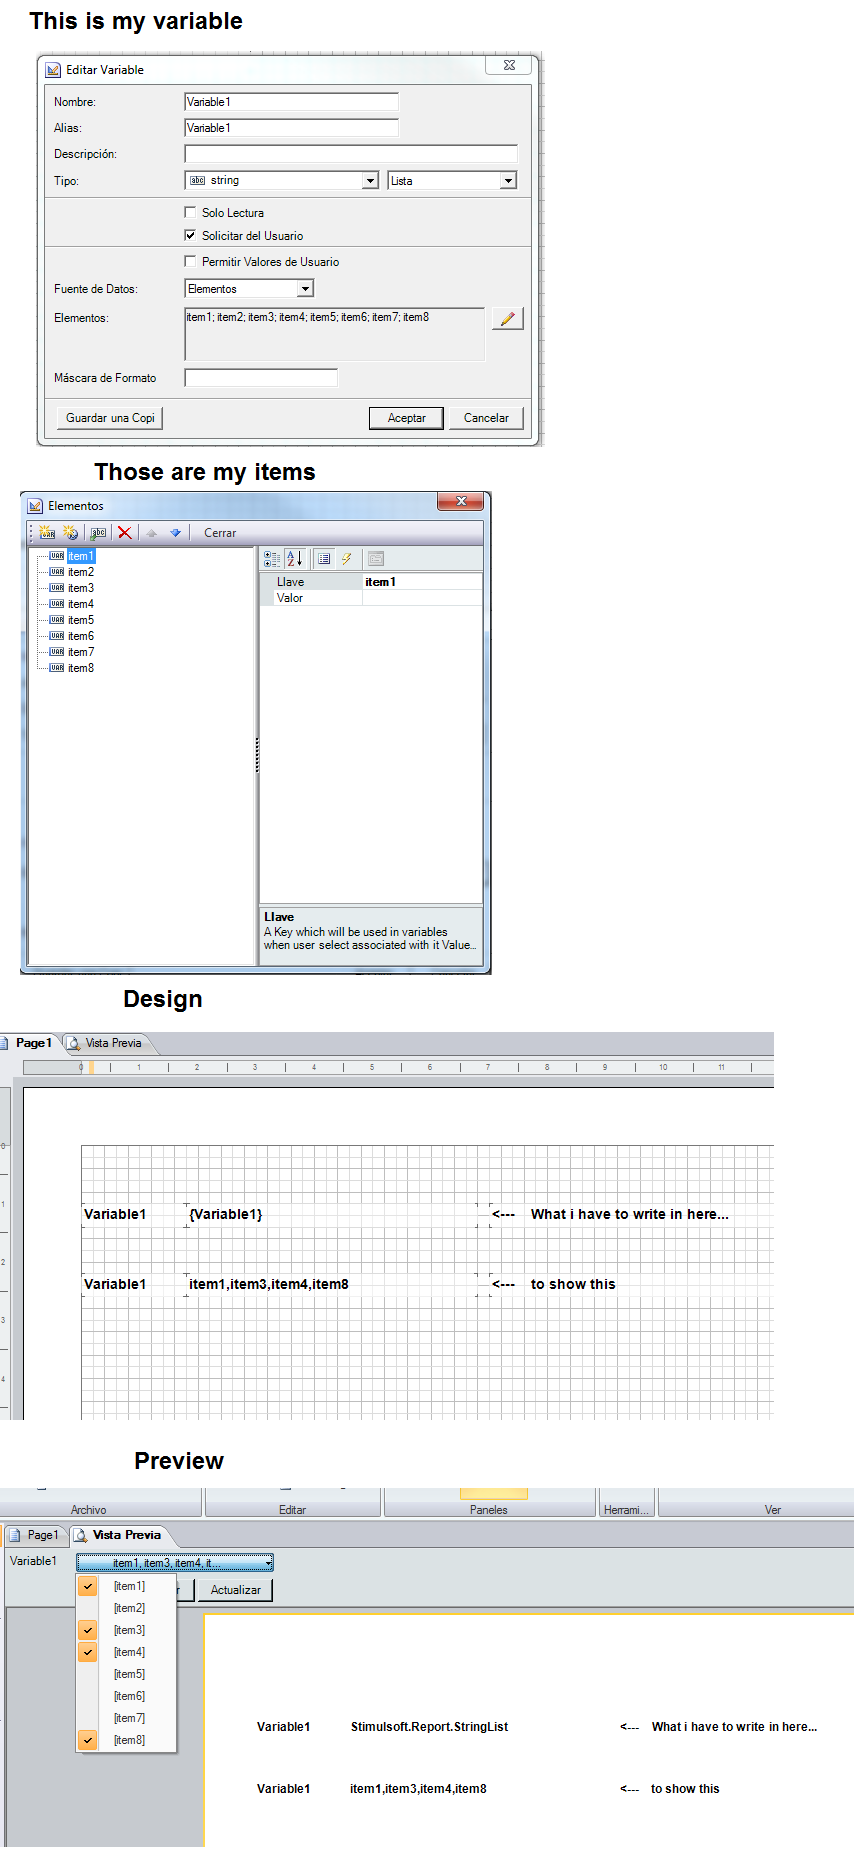Screen dimensions: 864x1870
Task: Select item1 in the Elementos tree
Action: coord(81,556)
